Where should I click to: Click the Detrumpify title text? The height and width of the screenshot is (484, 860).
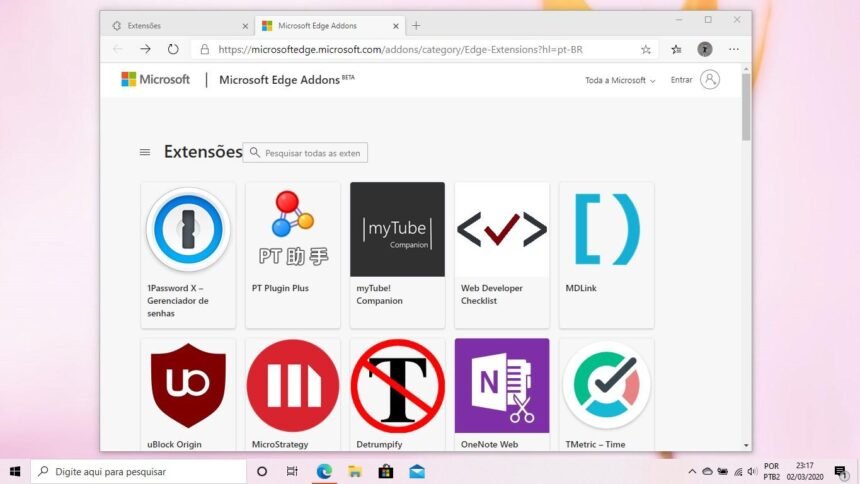(379, 444)
